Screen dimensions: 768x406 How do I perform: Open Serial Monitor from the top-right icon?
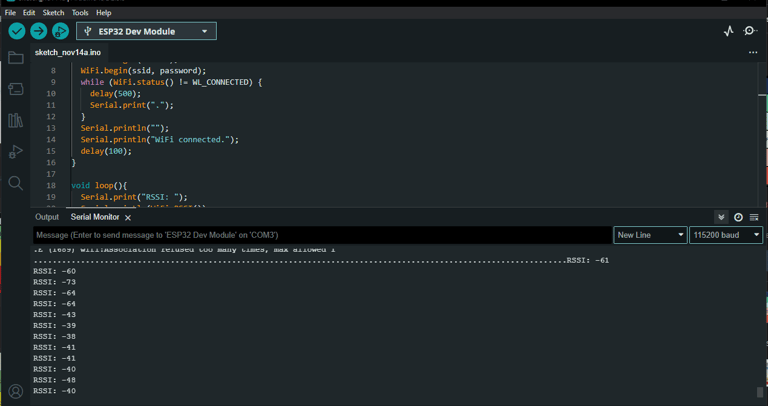coord(751,31)
